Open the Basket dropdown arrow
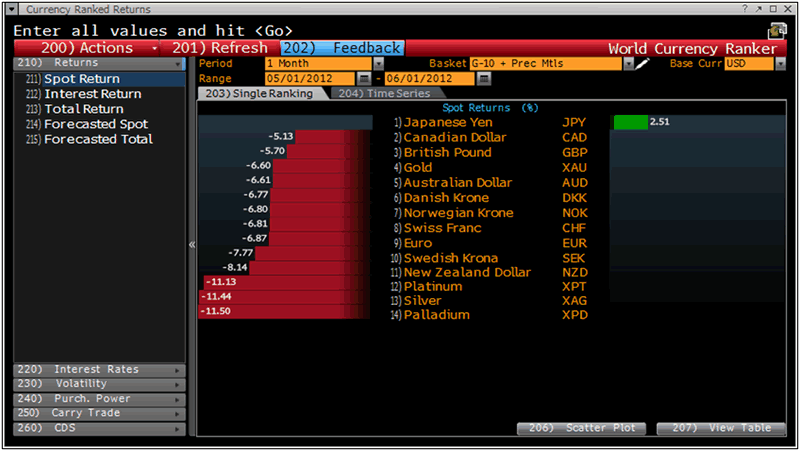 click(629, 63)
